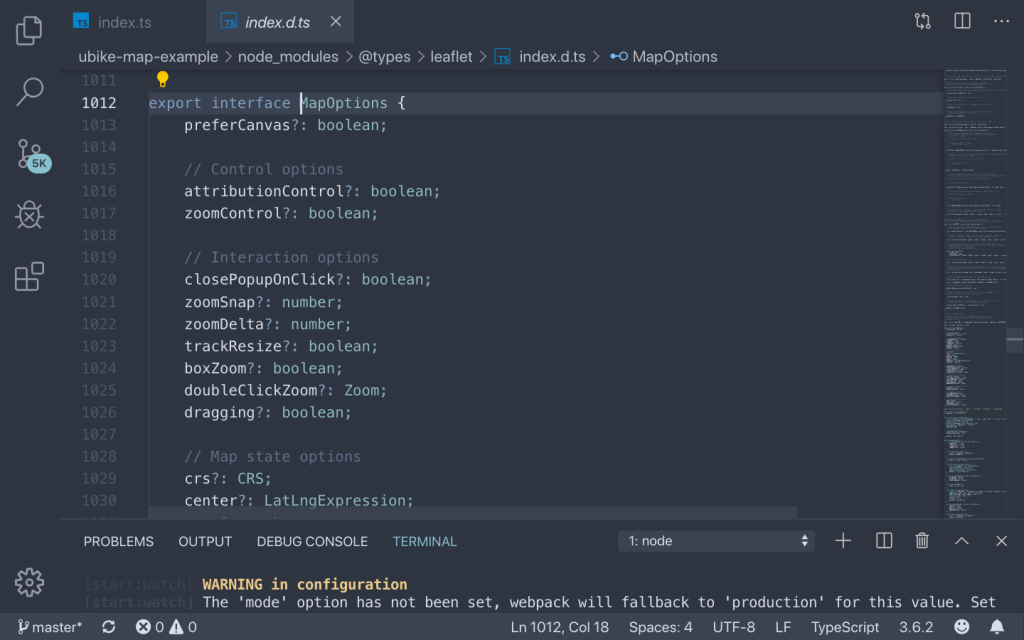Split the editor to the right
The width and height of the screenshot is (1024, 640).
click(962, 21)
